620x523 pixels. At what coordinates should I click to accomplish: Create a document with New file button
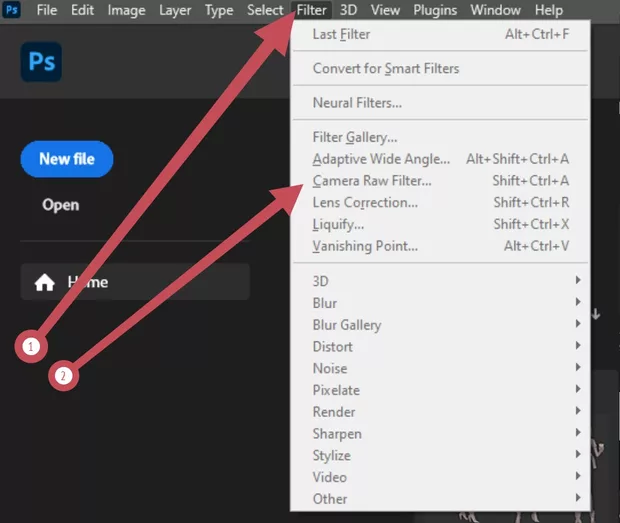[67, 159]
